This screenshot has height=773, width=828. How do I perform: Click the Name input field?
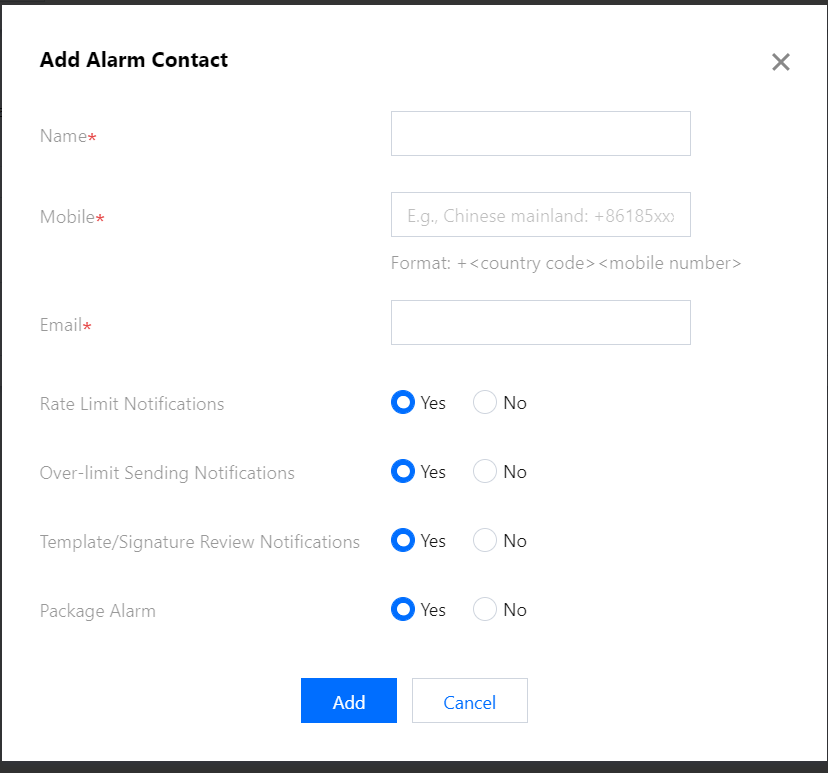(541, 134)
